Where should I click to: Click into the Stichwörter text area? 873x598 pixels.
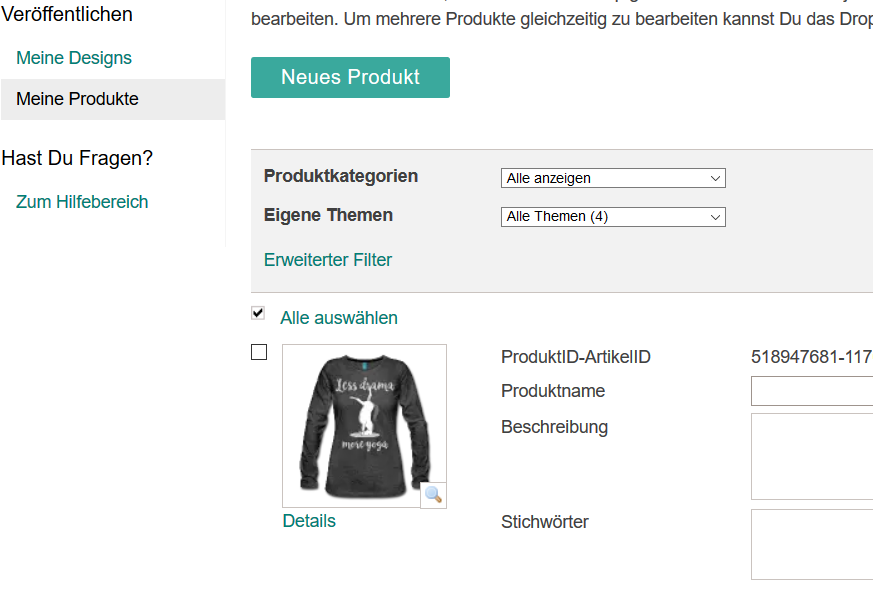(811, 544)
